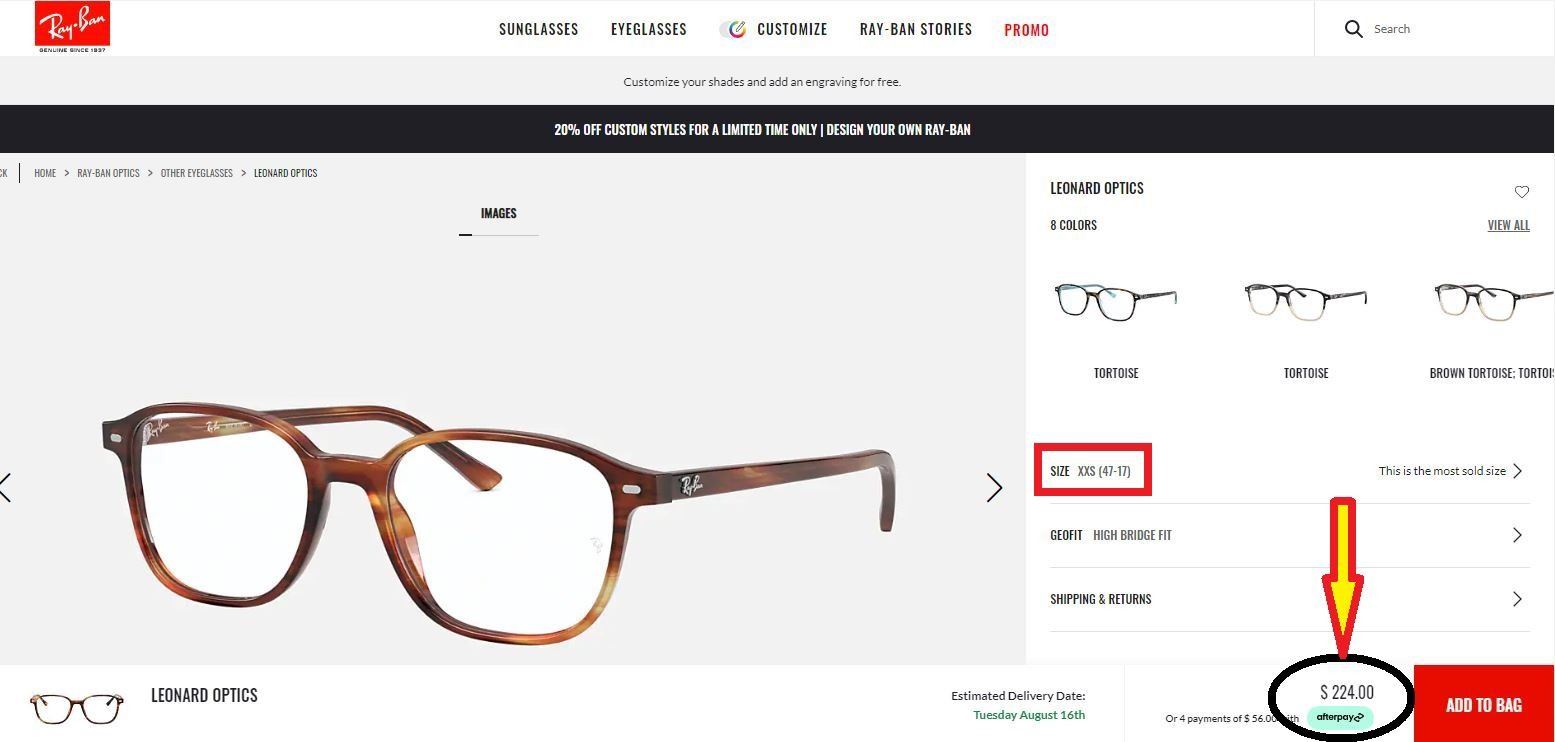Open the Eyeglasses menu

[649, 29]
